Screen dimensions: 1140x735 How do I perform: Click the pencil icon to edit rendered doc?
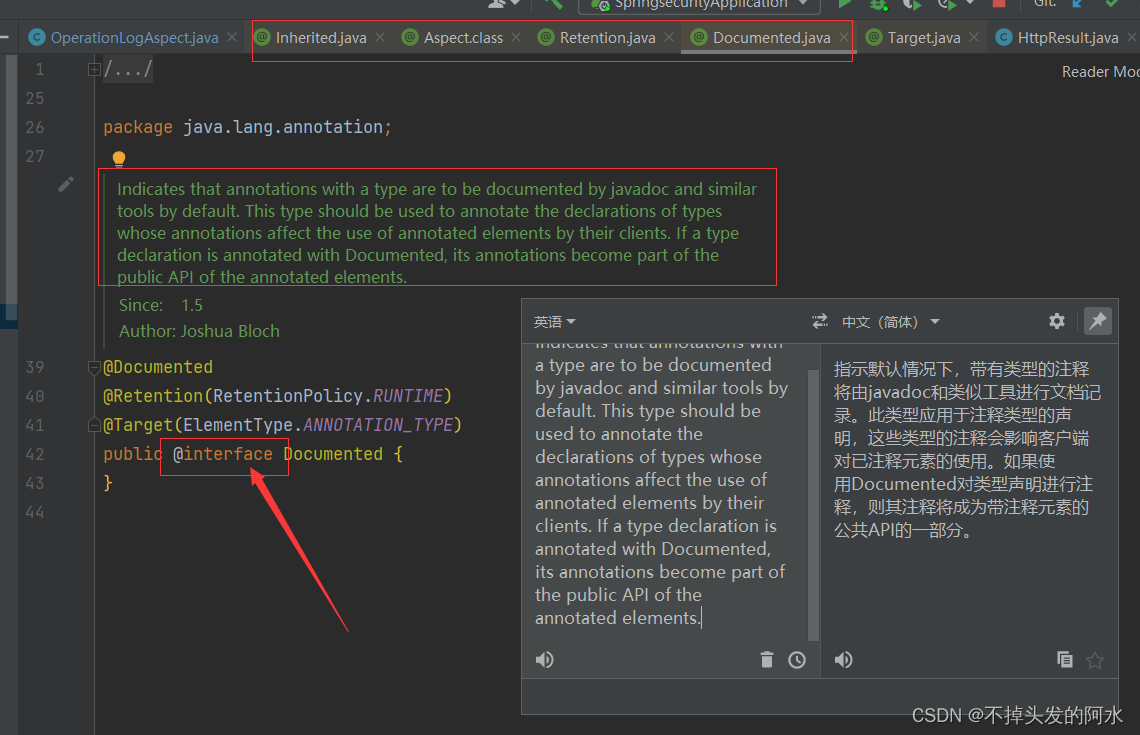click(65, 185)
